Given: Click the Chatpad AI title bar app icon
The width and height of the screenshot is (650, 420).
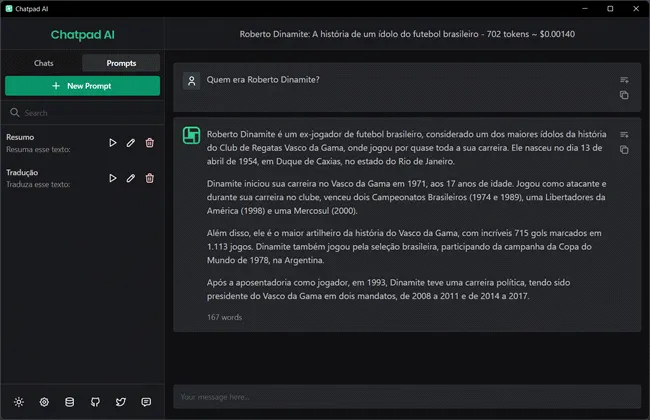Looking at the screenshot, I should click(9, 9).
